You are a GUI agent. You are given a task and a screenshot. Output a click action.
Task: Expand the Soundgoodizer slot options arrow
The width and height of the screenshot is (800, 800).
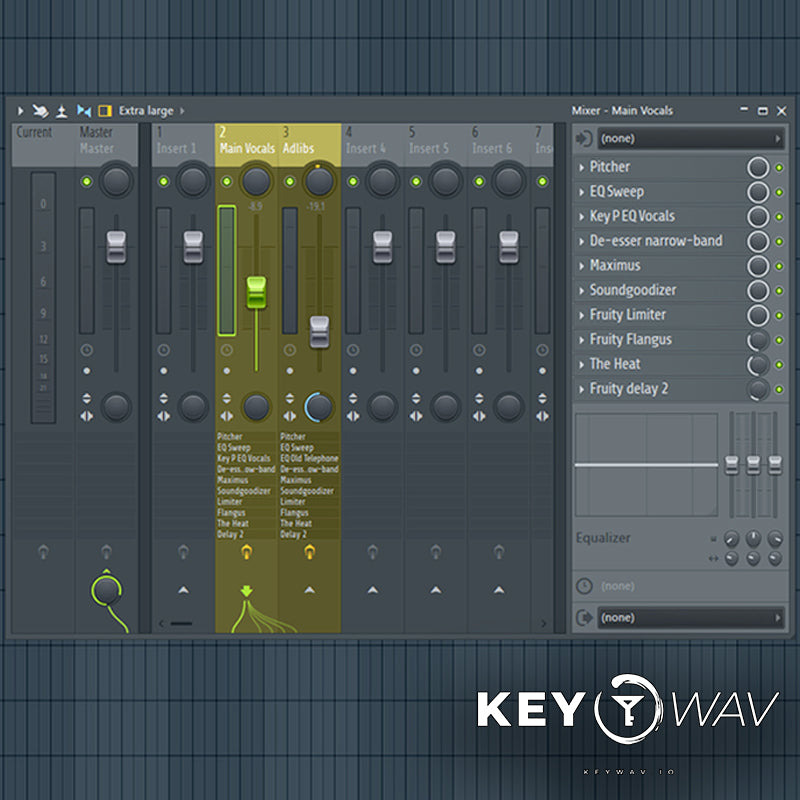[x=582, y=291]
